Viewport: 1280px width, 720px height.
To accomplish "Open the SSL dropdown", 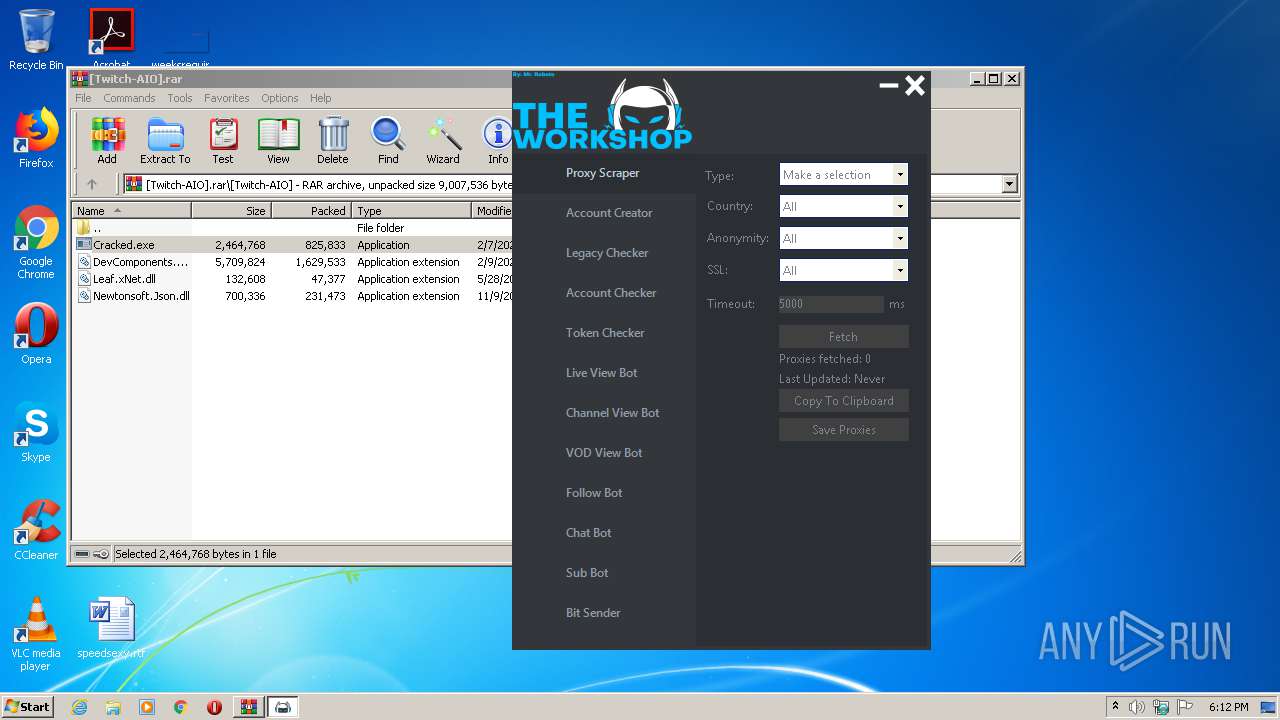I will coord(843,270).
